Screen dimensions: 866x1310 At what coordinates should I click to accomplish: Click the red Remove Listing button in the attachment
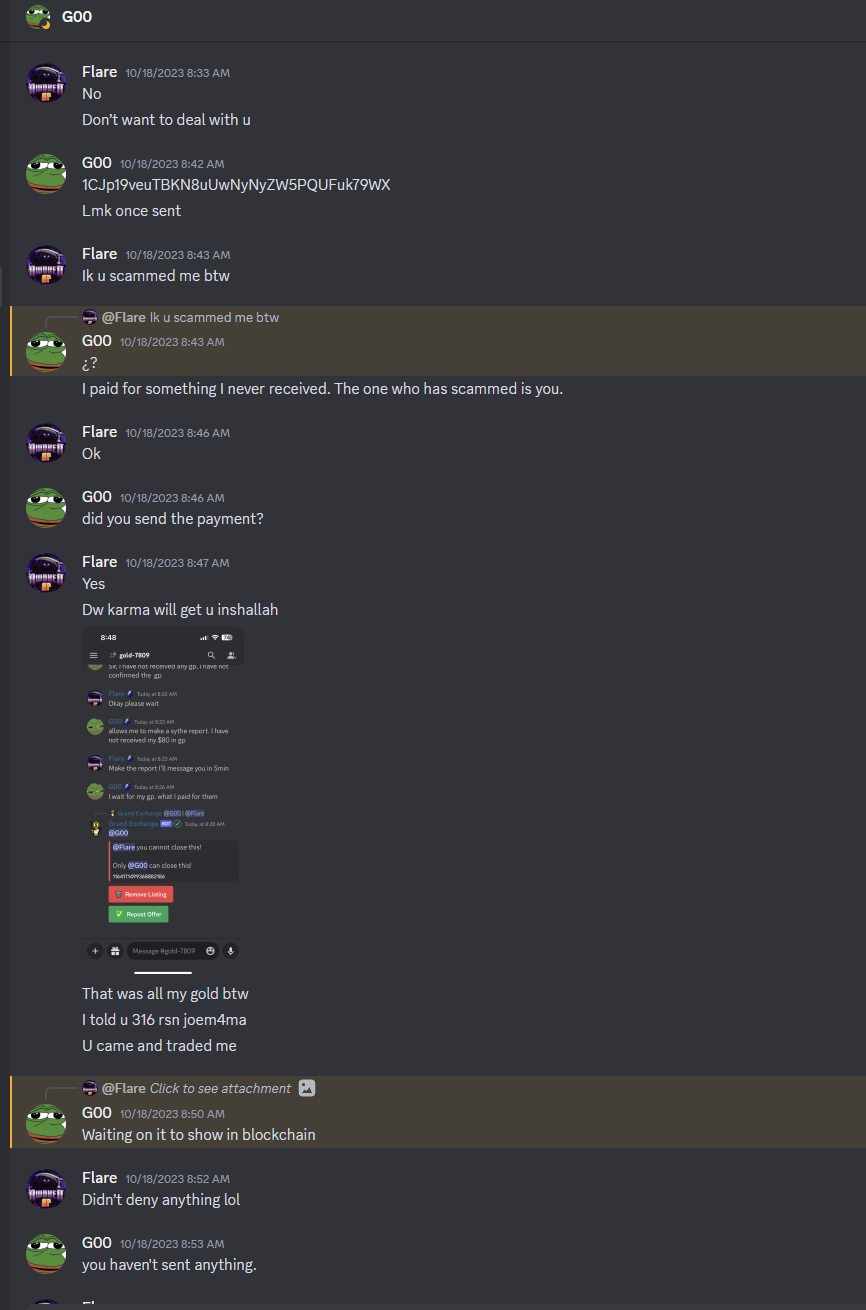tap(141, 894)
